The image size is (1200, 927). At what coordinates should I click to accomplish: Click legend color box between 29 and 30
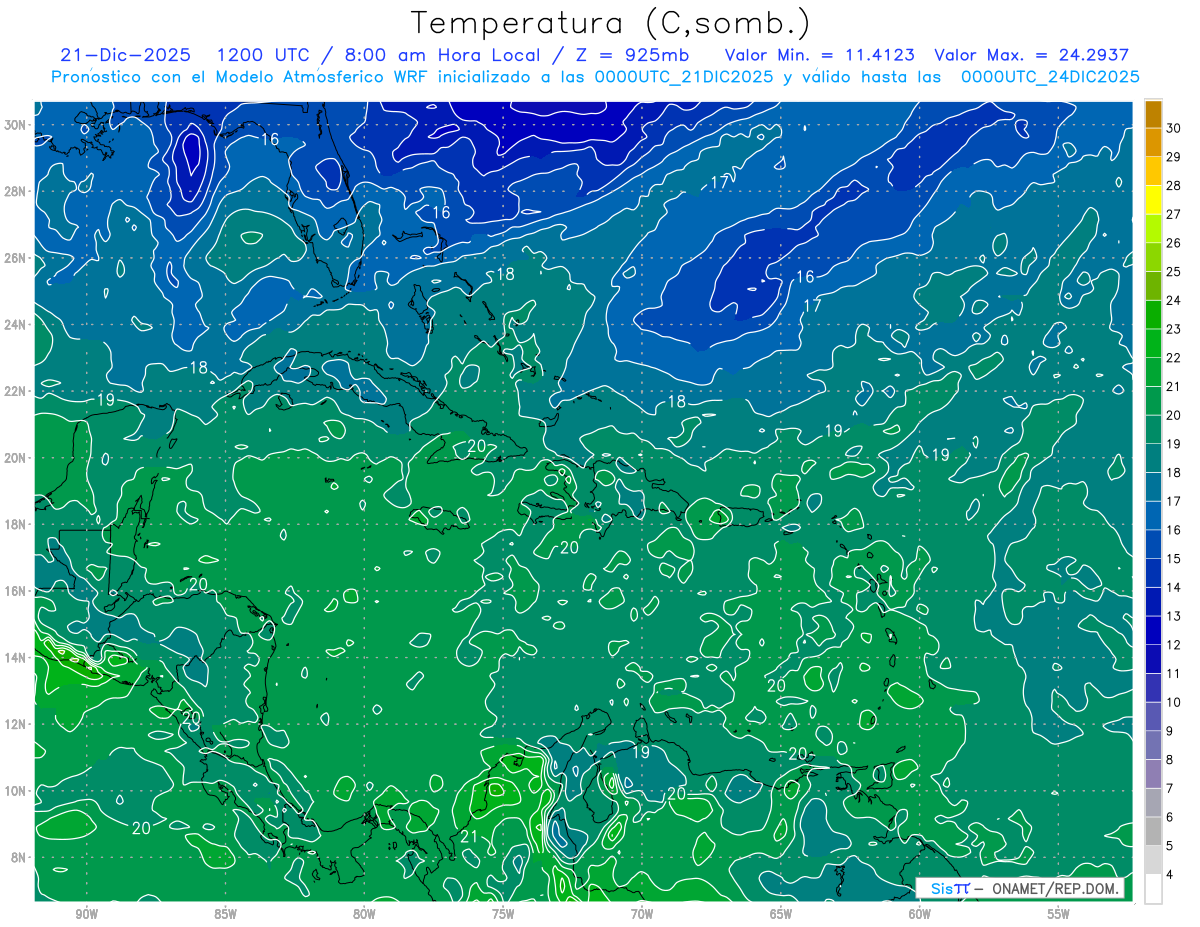pos(1153,142)
